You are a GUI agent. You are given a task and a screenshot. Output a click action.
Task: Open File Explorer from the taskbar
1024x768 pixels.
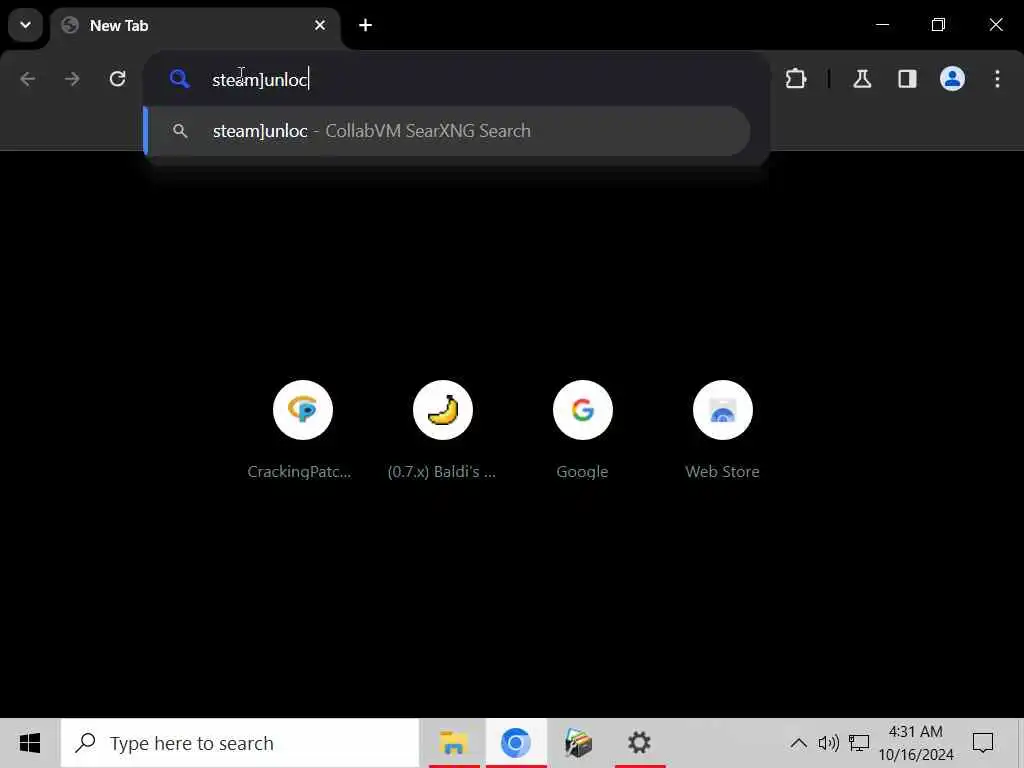pos(454,743)
